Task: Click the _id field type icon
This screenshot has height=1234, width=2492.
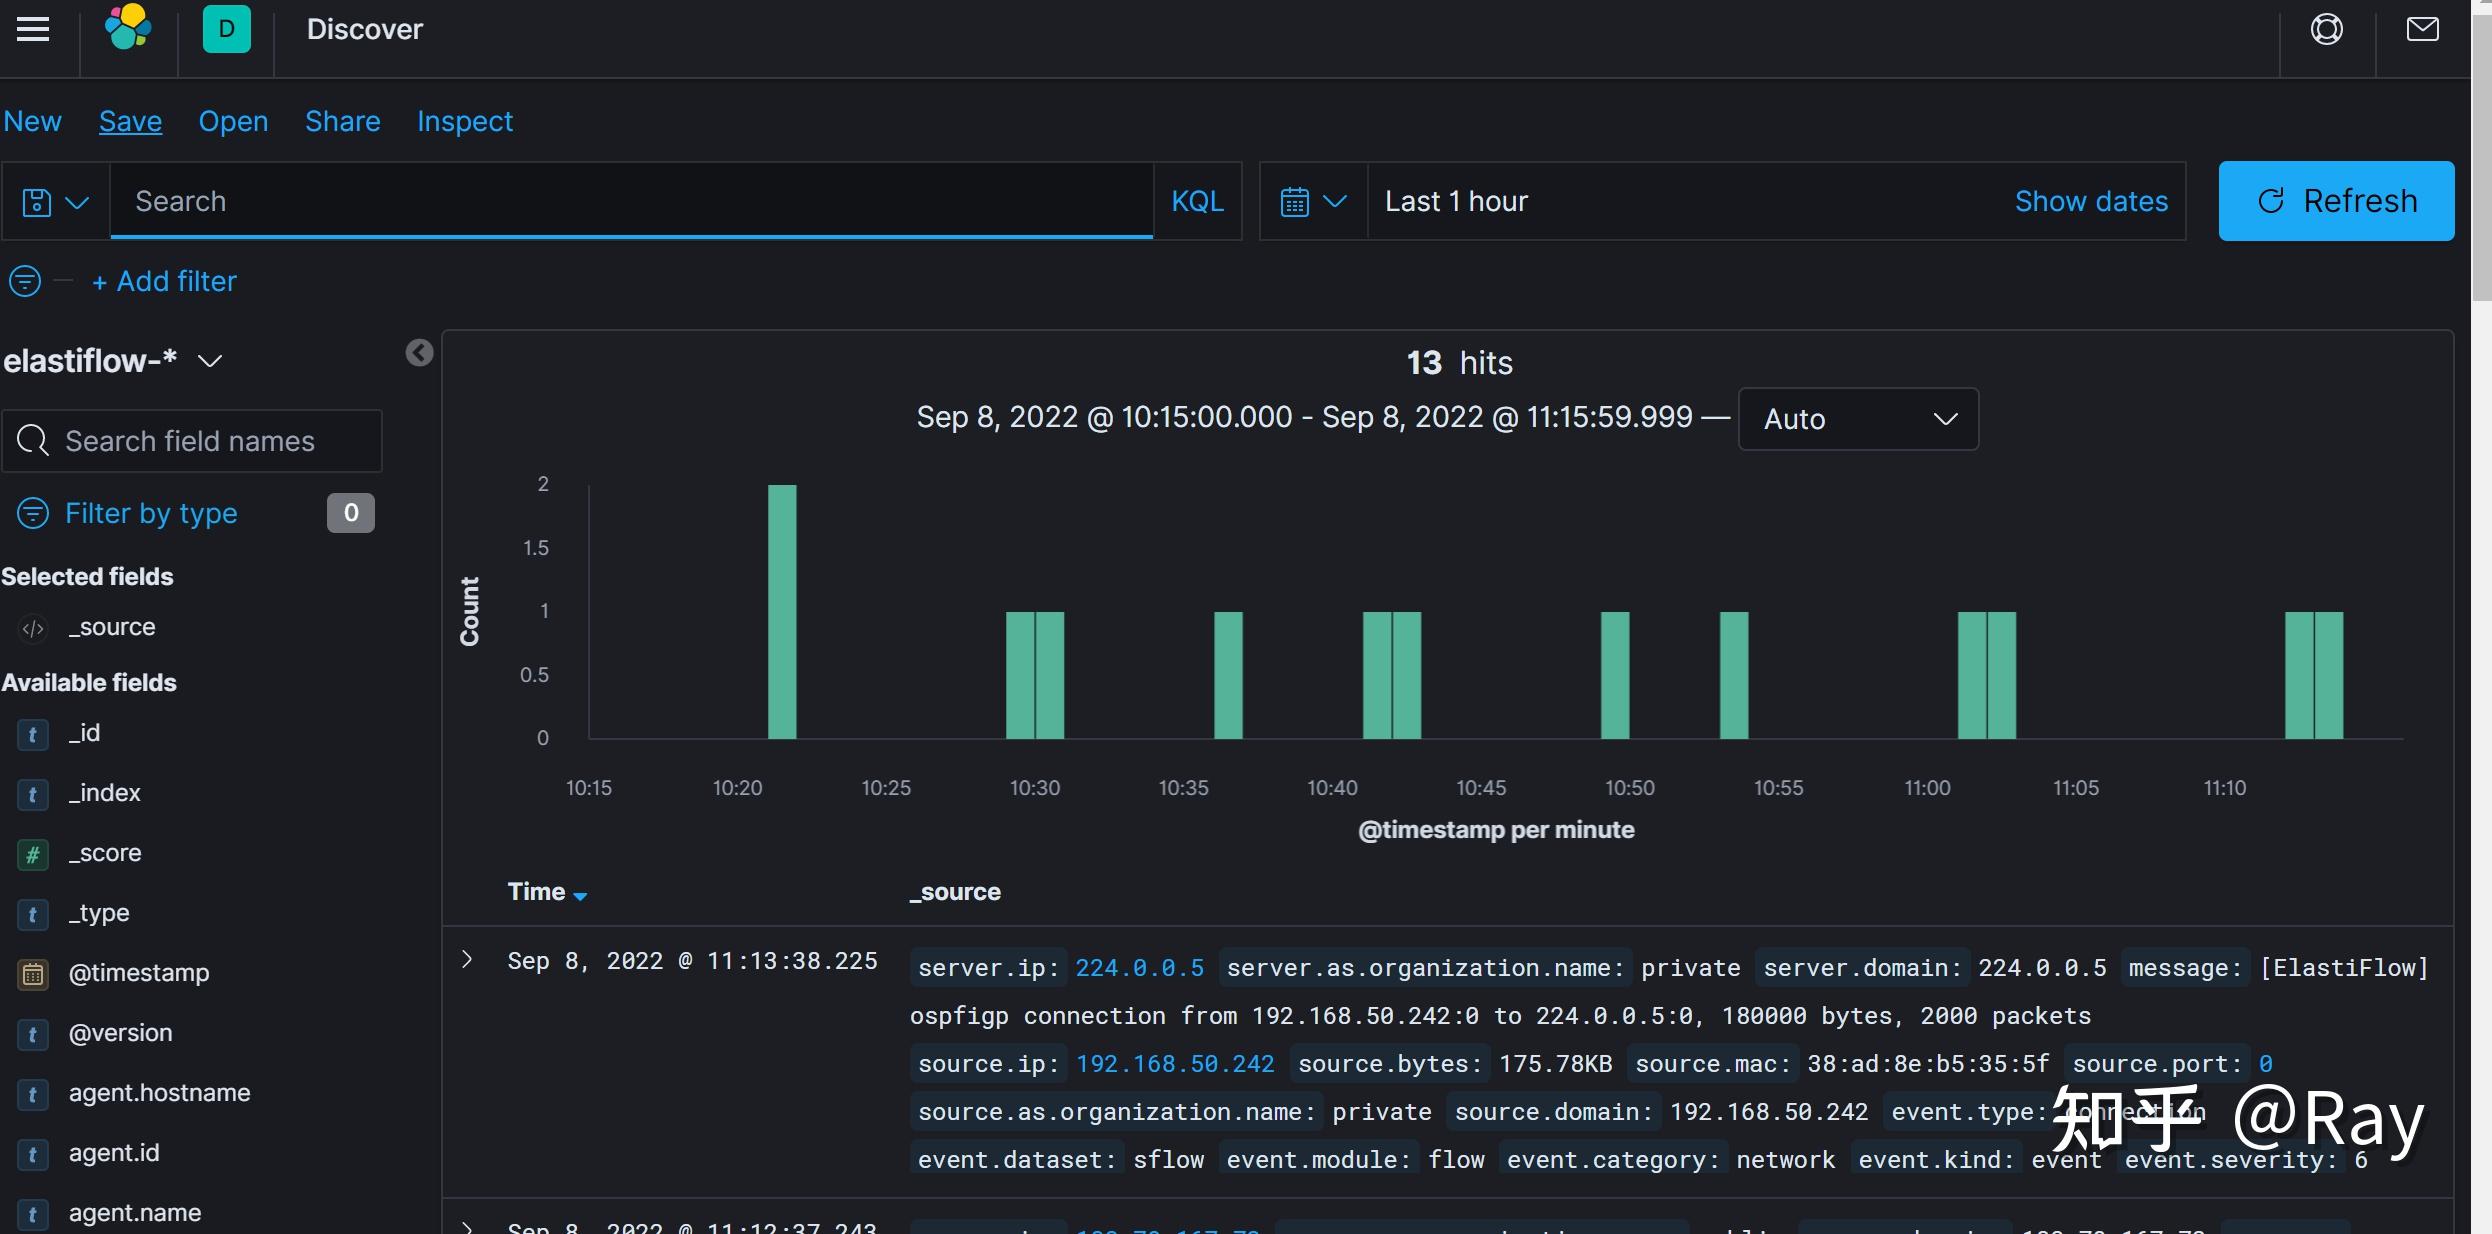Action: pyautogui.click(x=33, y=734)
